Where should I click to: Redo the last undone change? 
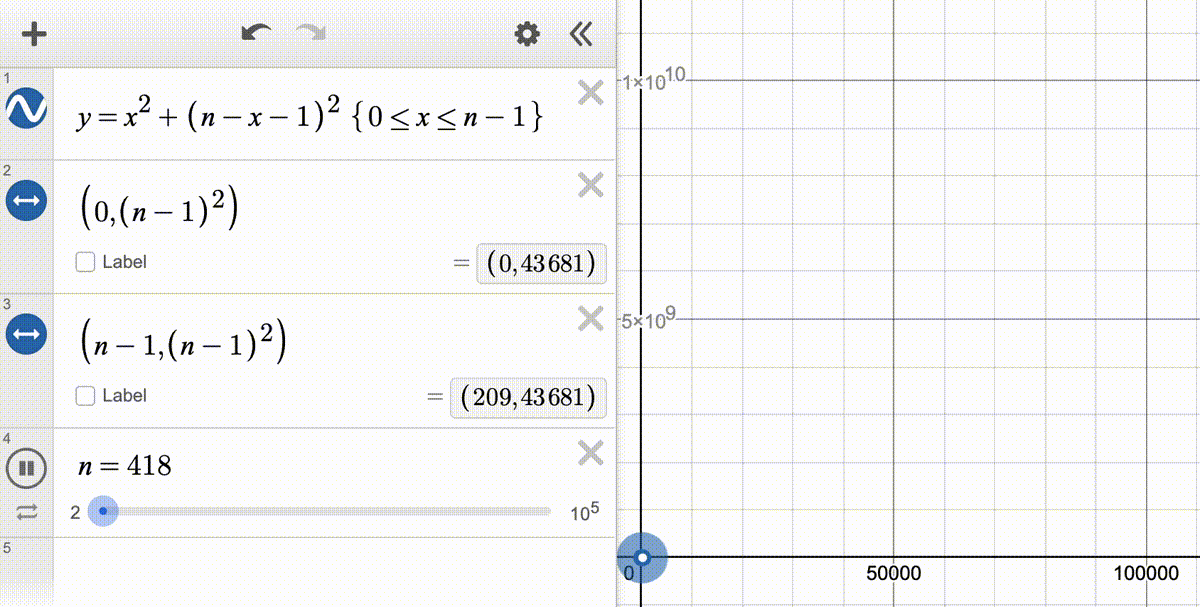pyautogui.click(x=311, y=34)
